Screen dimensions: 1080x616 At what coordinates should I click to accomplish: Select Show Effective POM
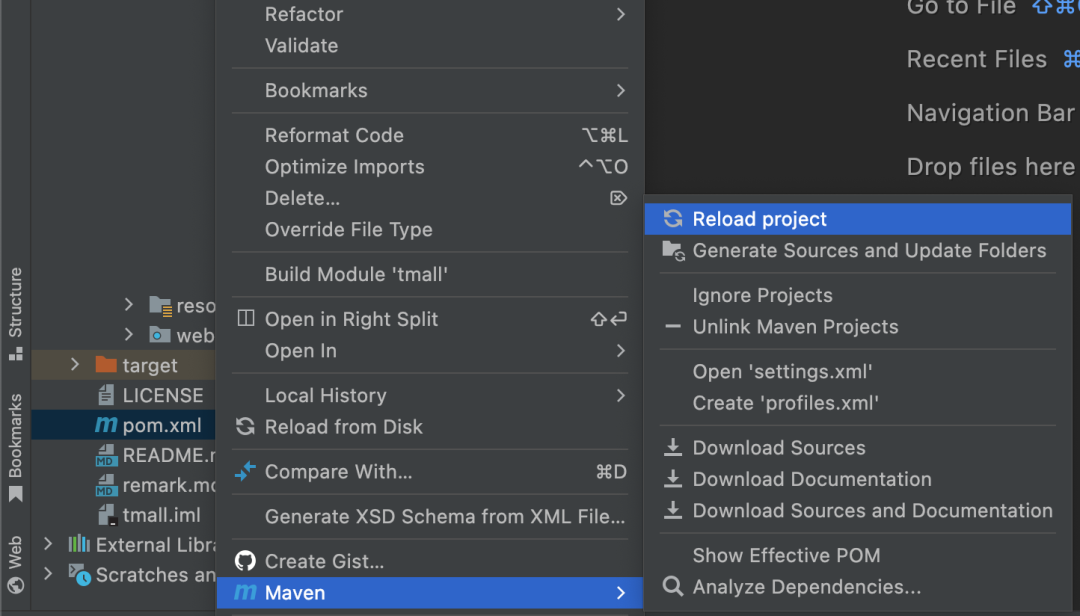click(x=786, y=555)
